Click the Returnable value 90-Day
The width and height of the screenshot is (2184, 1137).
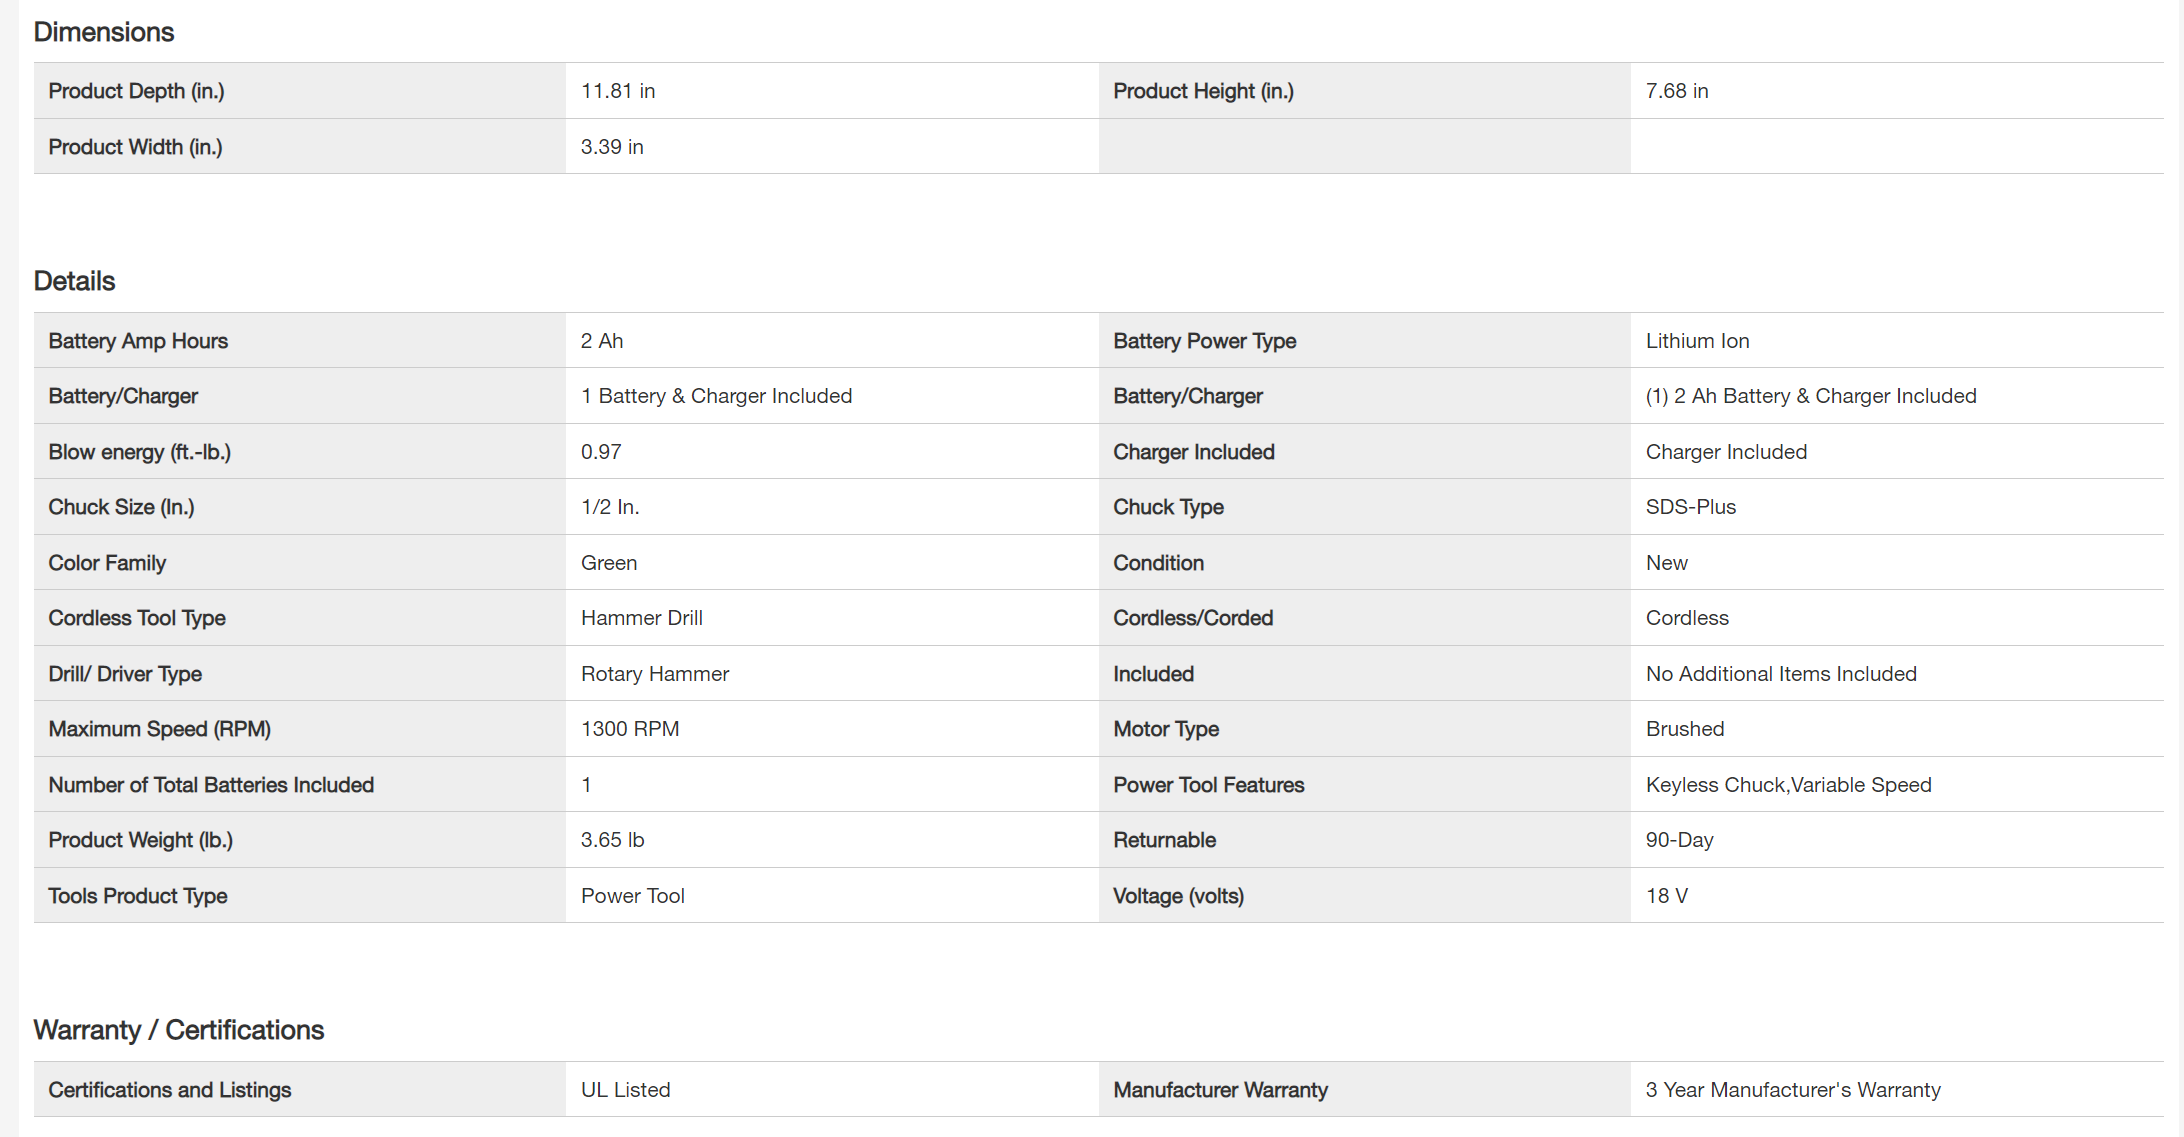point(1679,840)
